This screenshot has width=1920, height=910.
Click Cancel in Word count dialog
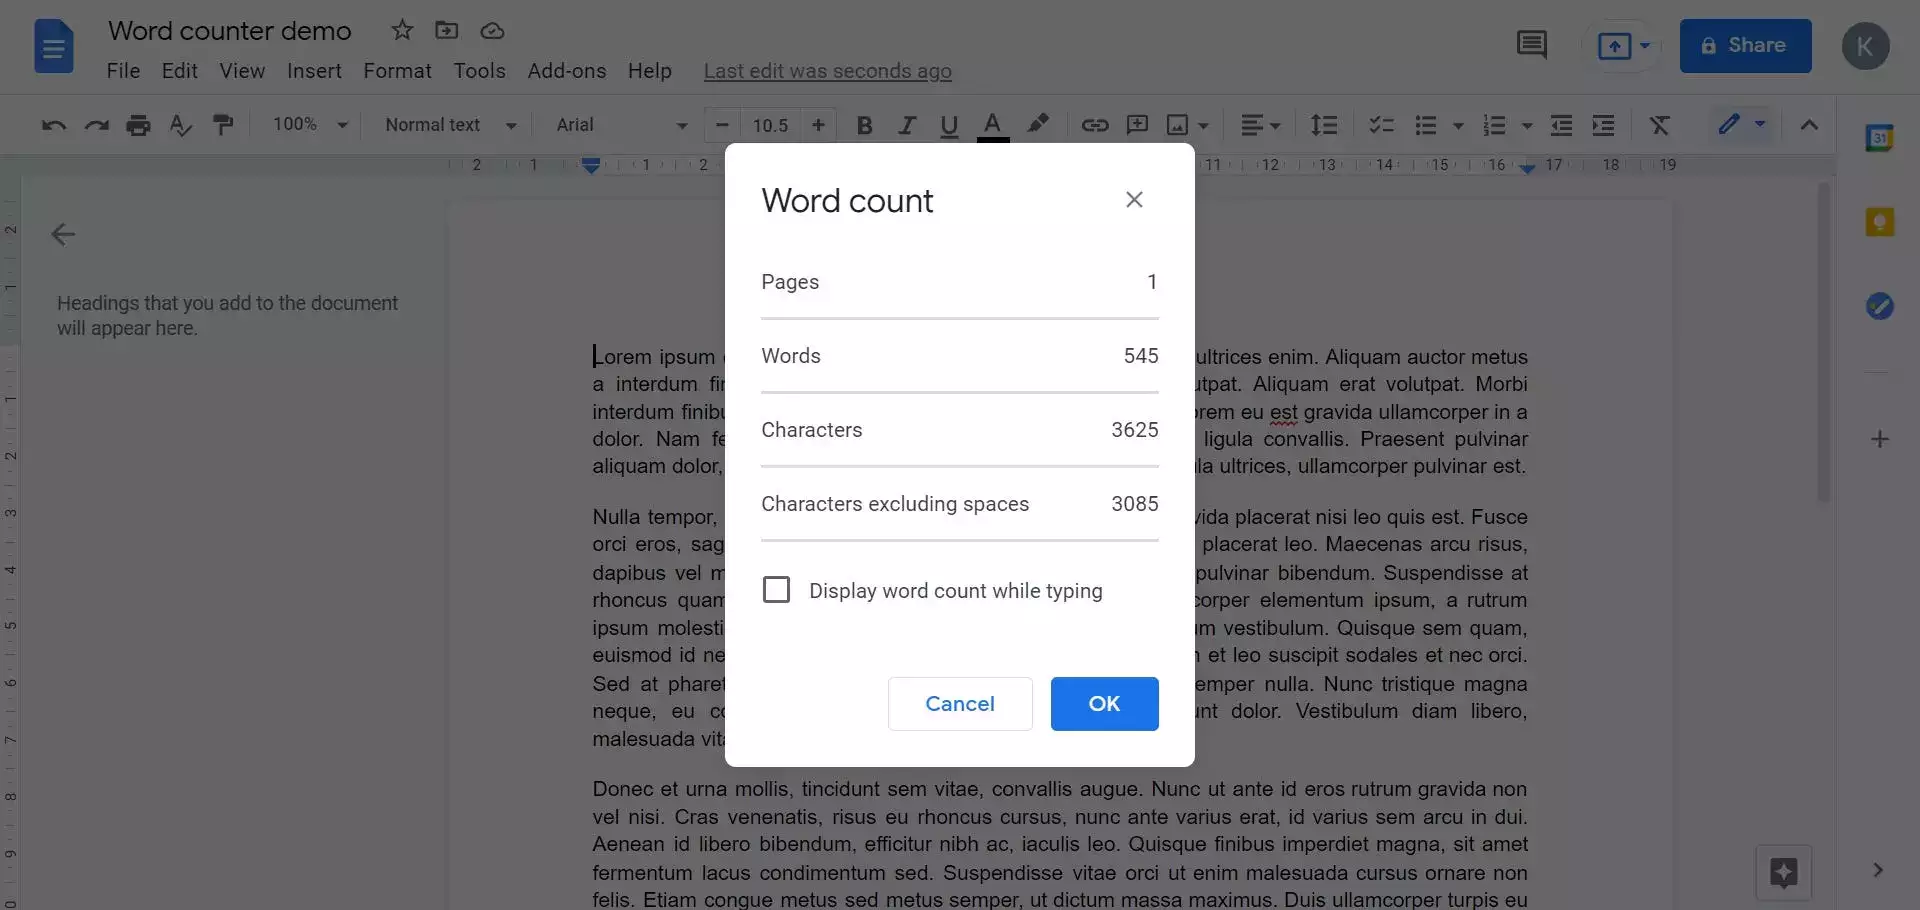click(x=959, y=704)
